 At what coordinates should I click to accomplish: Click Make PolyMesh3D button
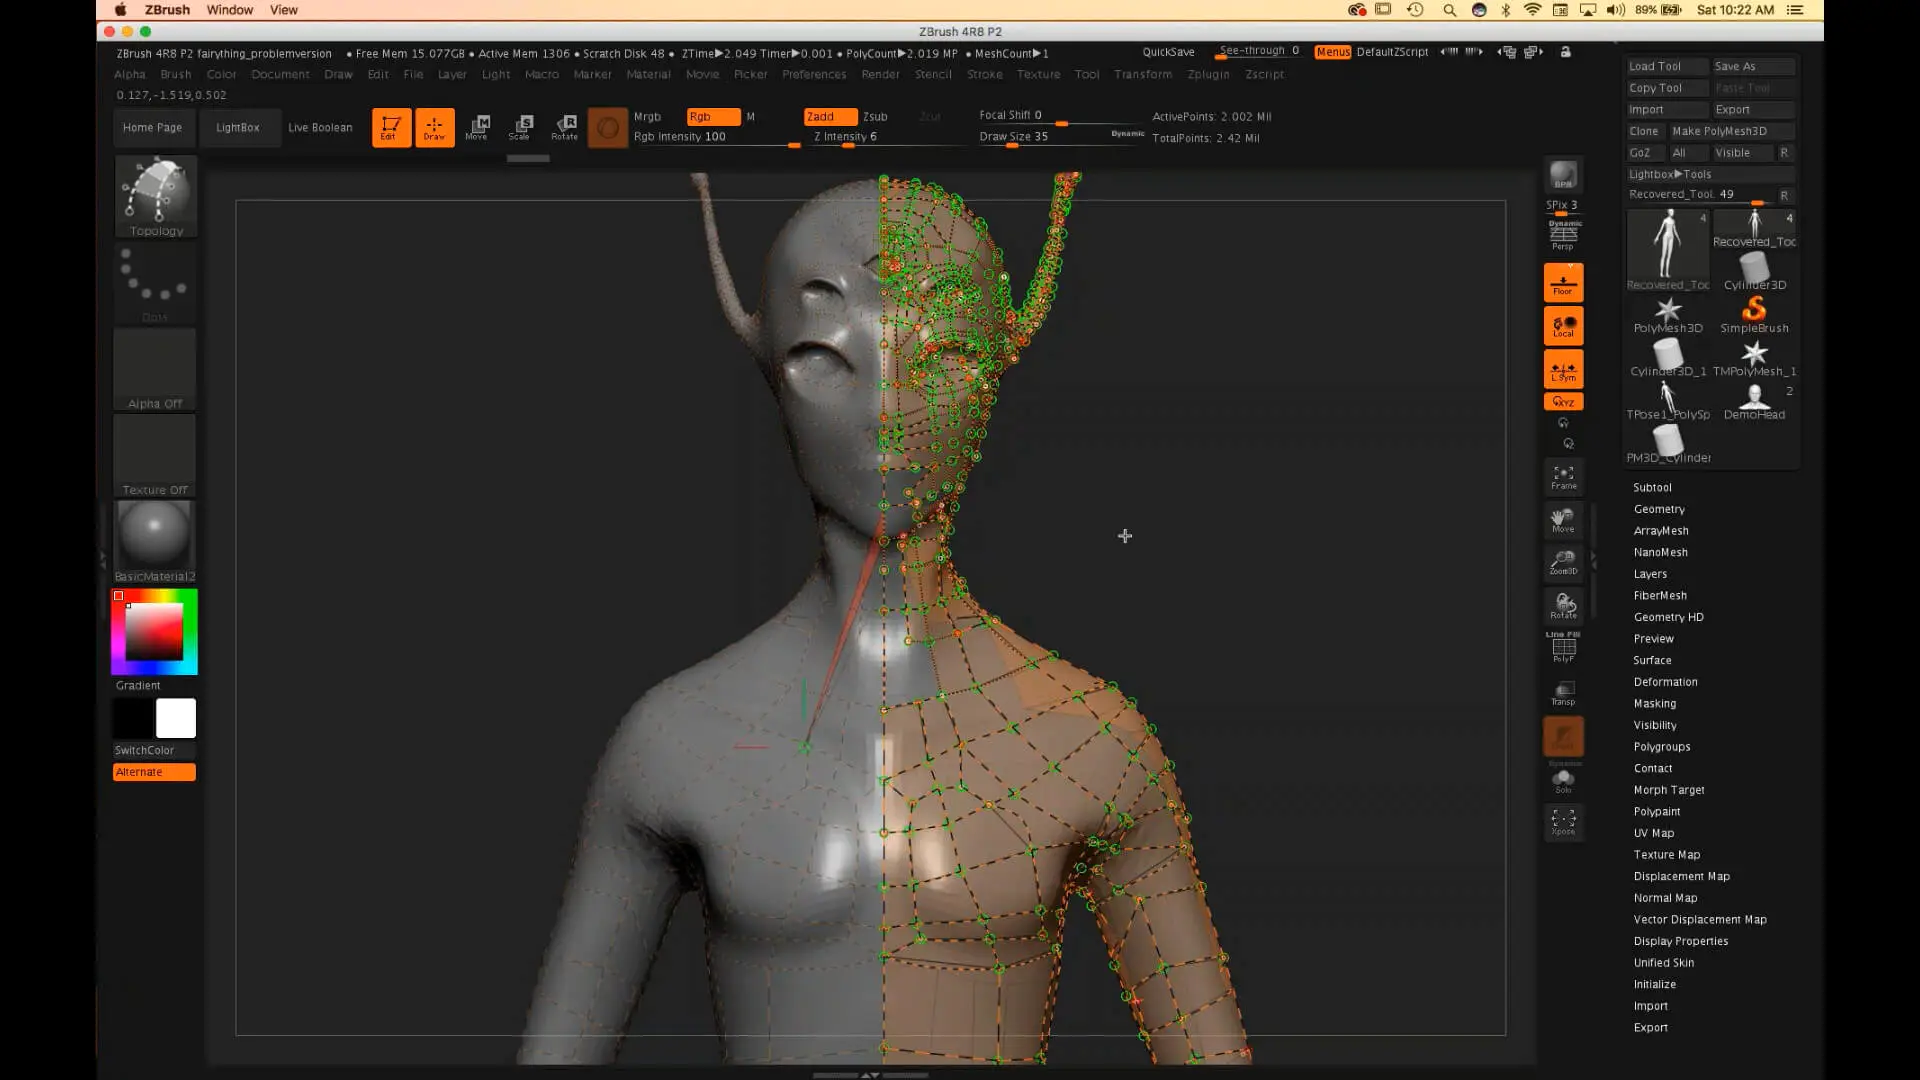[1731, 132]
